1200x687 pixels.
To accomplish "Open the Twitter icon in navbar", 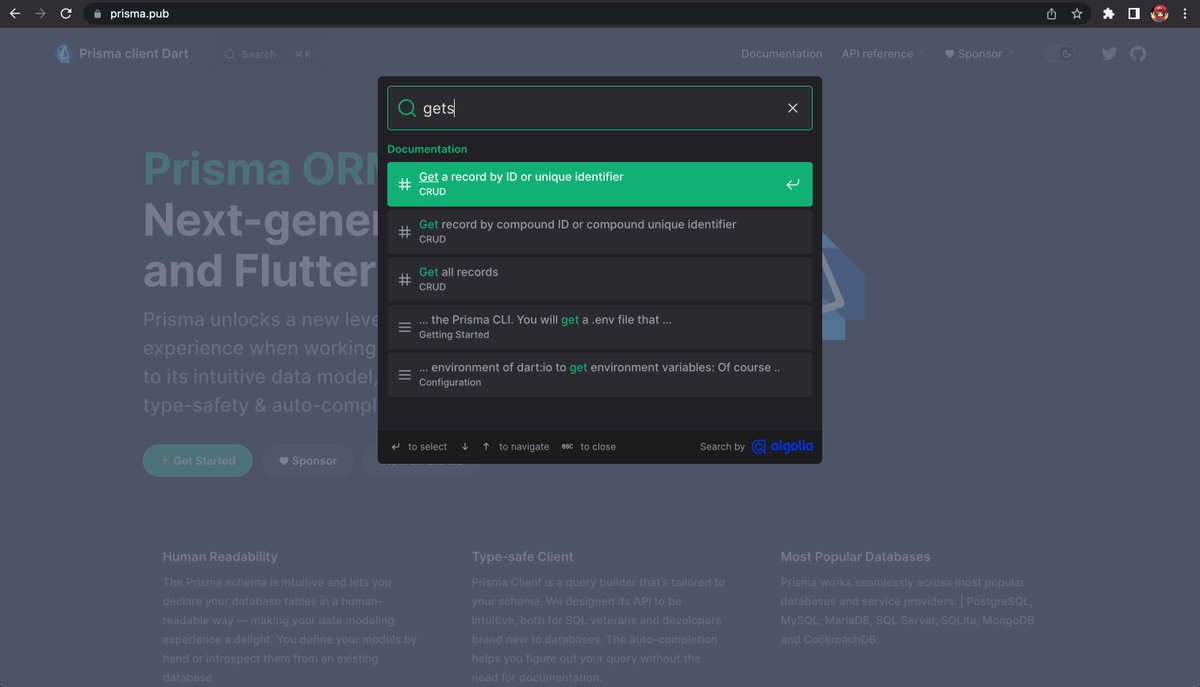I will click(1109, 54).
